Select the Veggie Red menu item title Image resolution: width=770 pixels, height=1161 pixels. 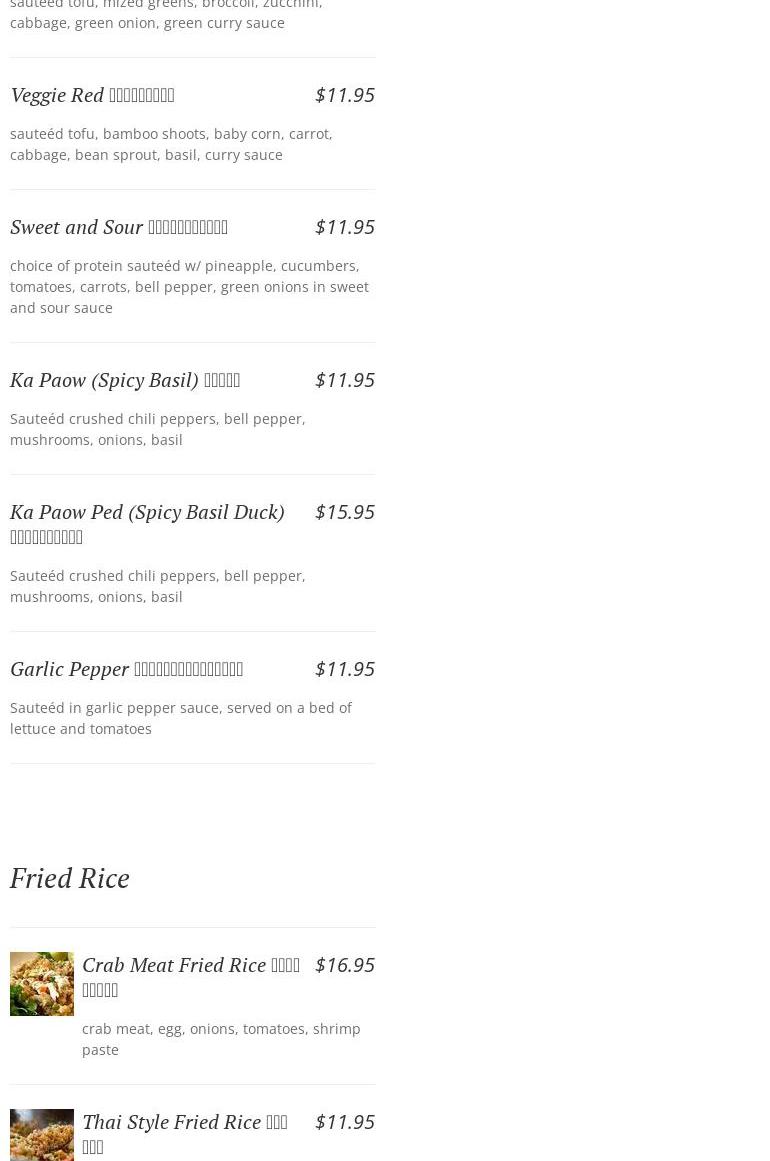pos(92,95)
